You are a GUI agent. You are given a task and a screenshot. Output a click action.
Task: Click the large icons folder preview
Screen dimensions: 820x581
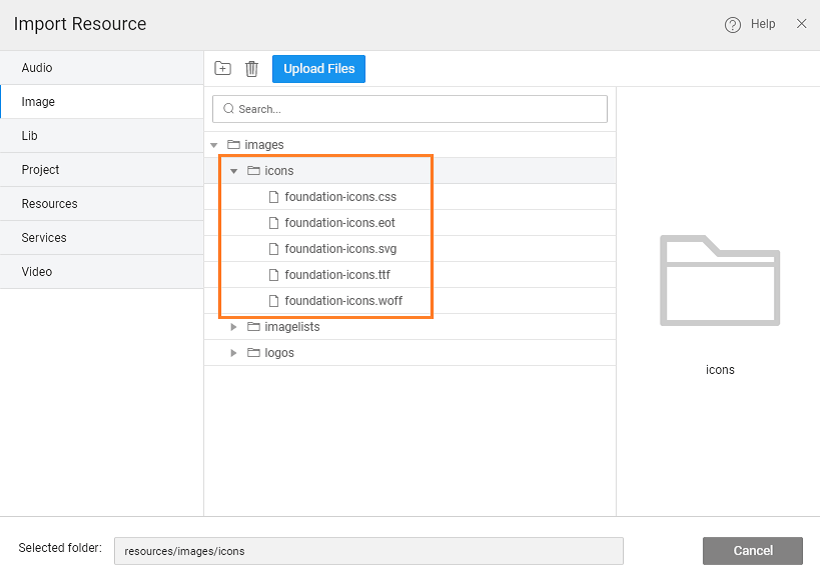pyautogui.click(x=719, y=281)
